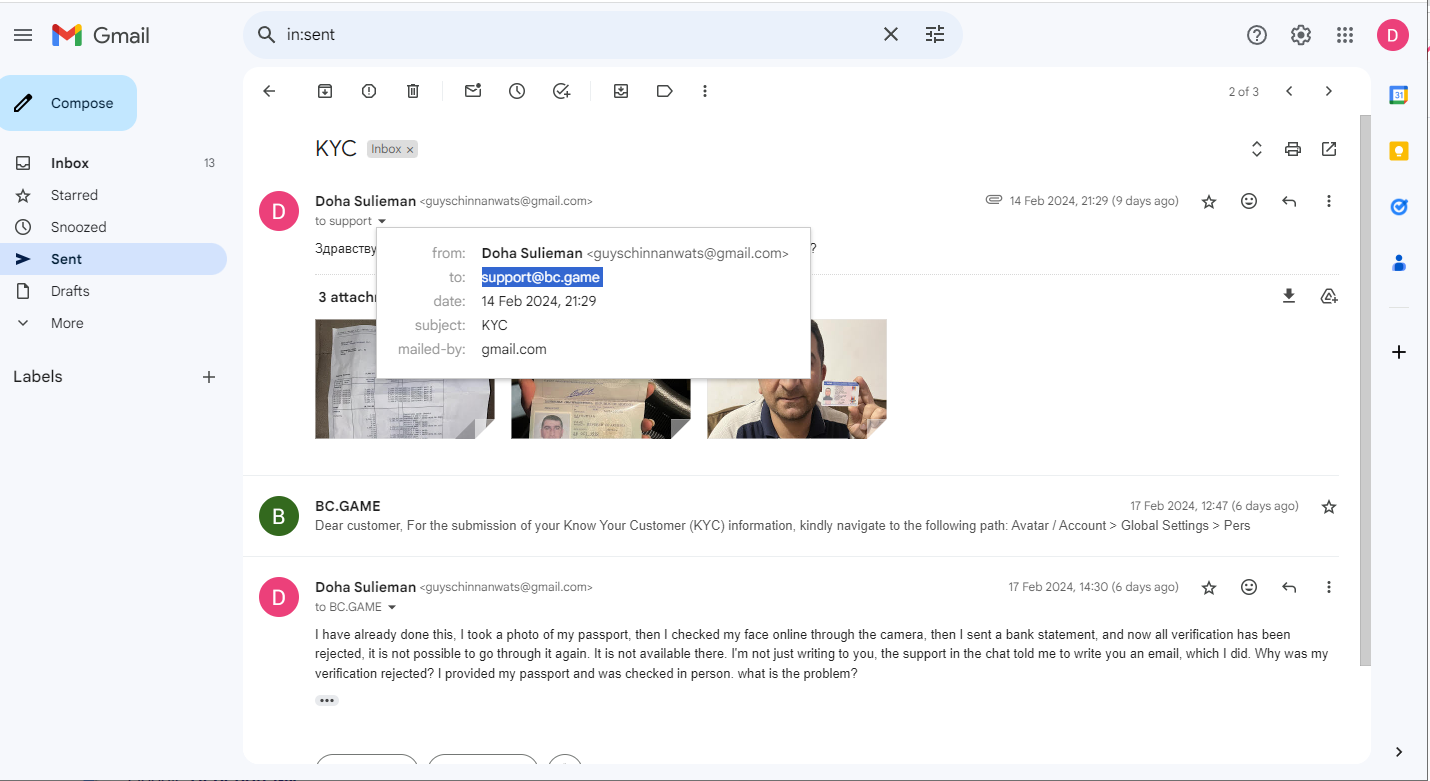Open the Support help icon
This screenshot has width=1430, height=781.
point(1257,35)
